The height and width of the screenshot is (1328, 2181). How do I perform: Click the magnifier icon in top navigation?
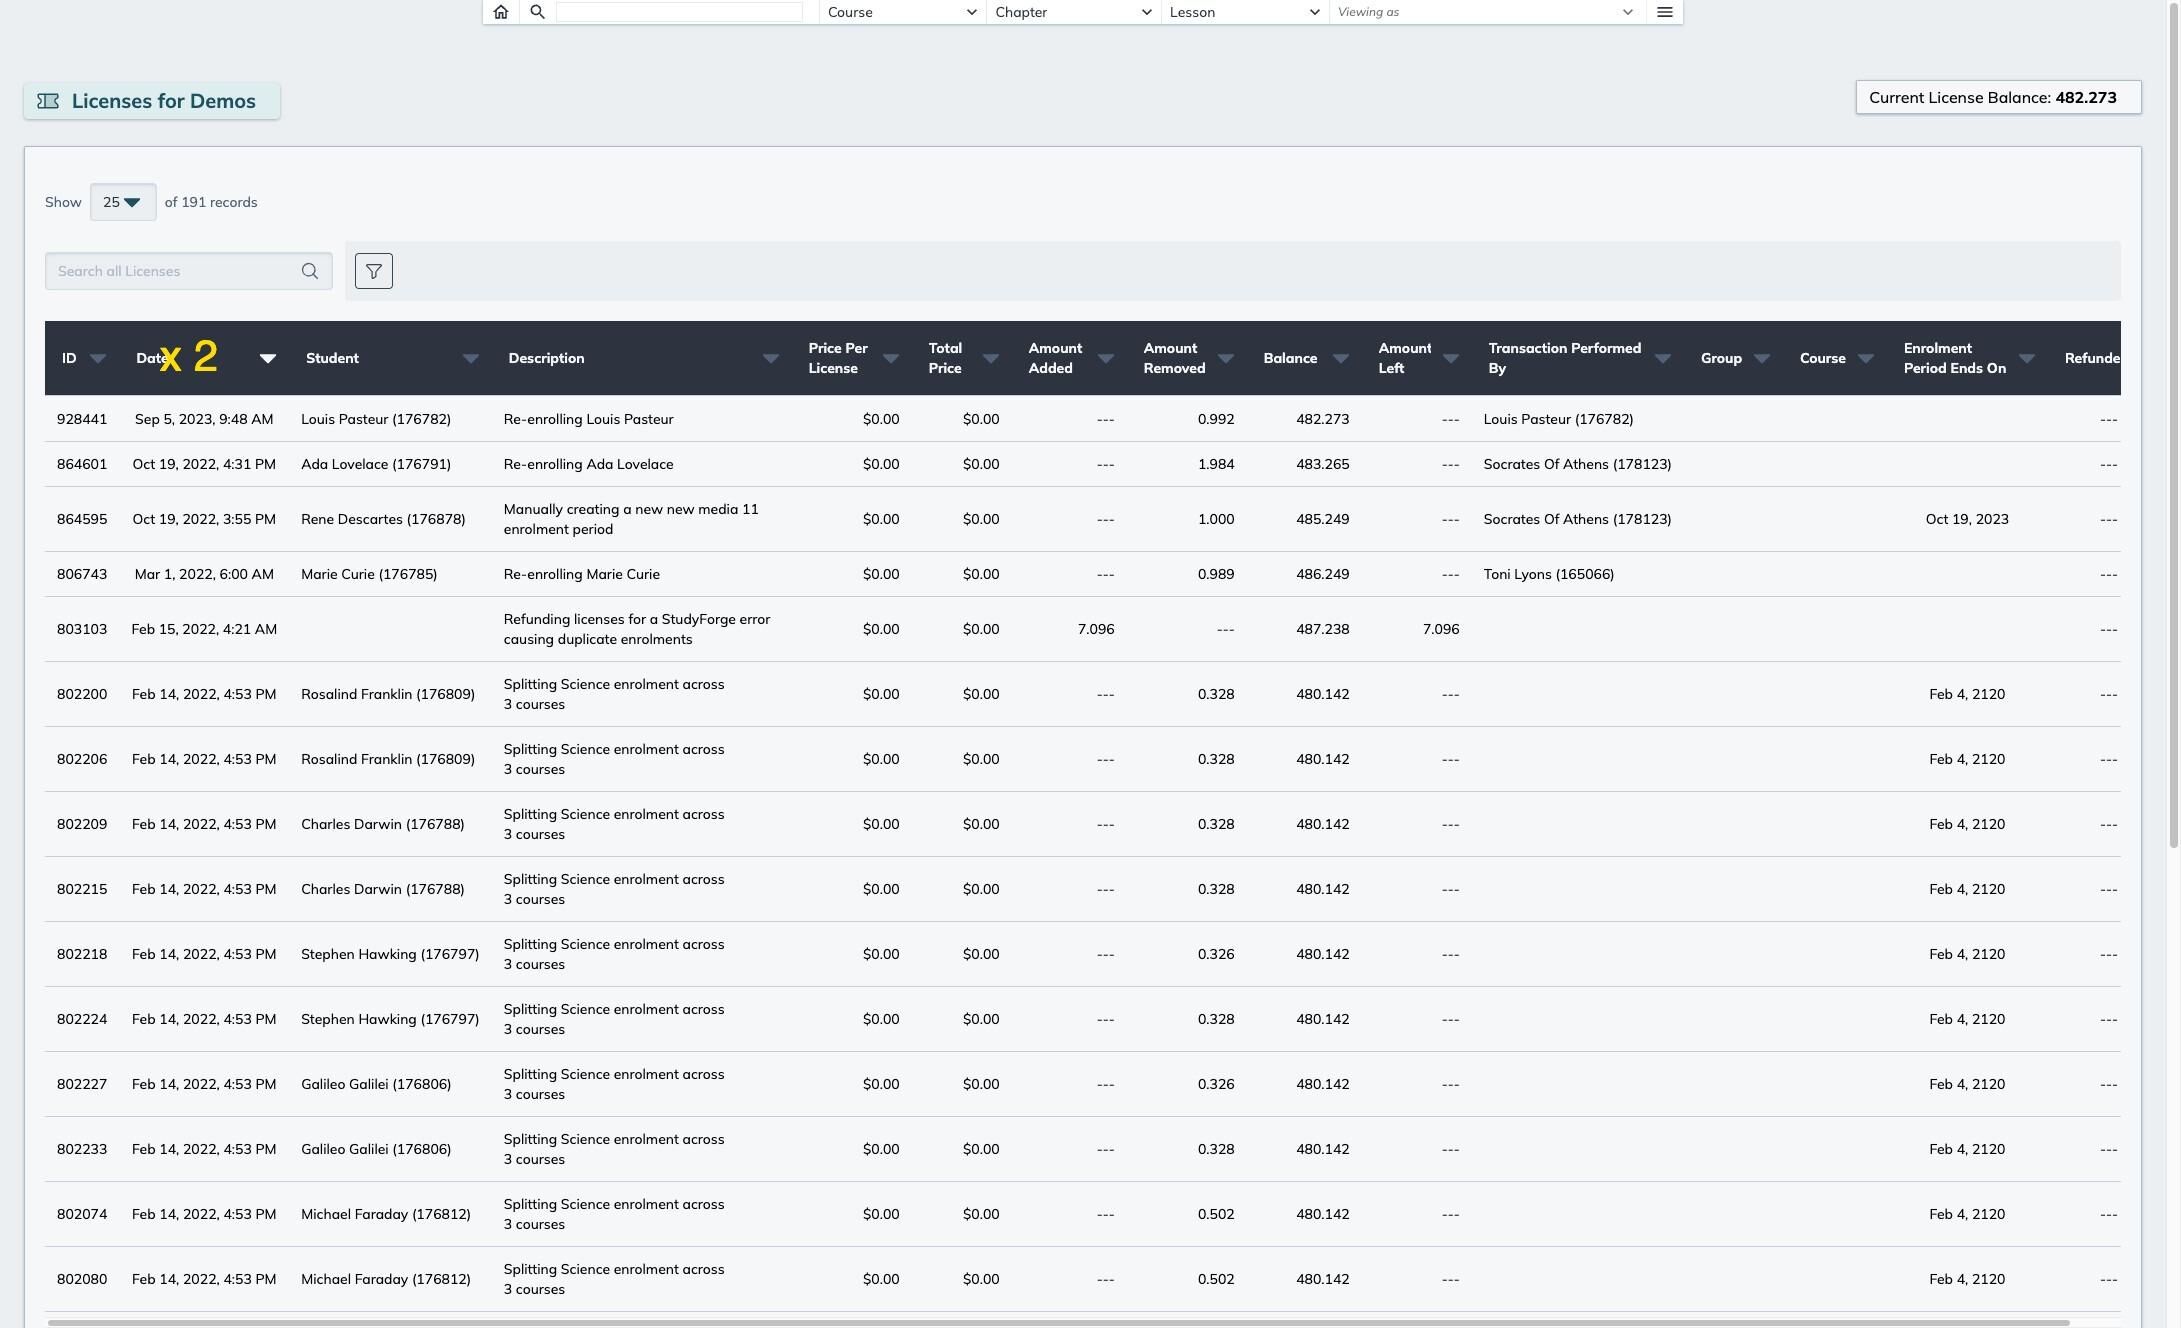click(x=537, y=12)
